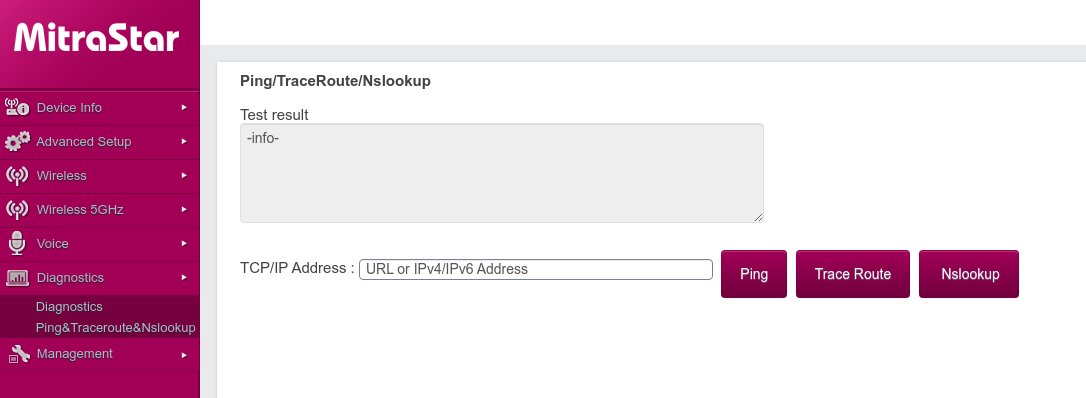
Task: Click the Wireless antenna icon
Action: 17,175
